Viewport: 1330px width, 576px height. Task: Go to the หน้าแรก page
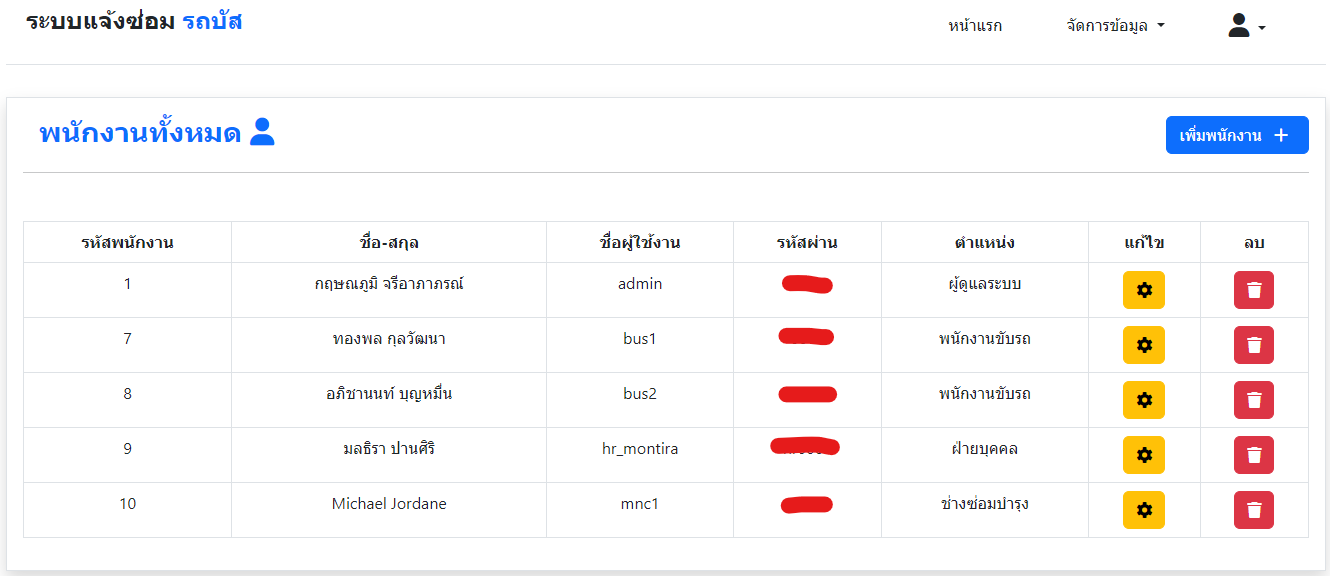click(975, 26)
